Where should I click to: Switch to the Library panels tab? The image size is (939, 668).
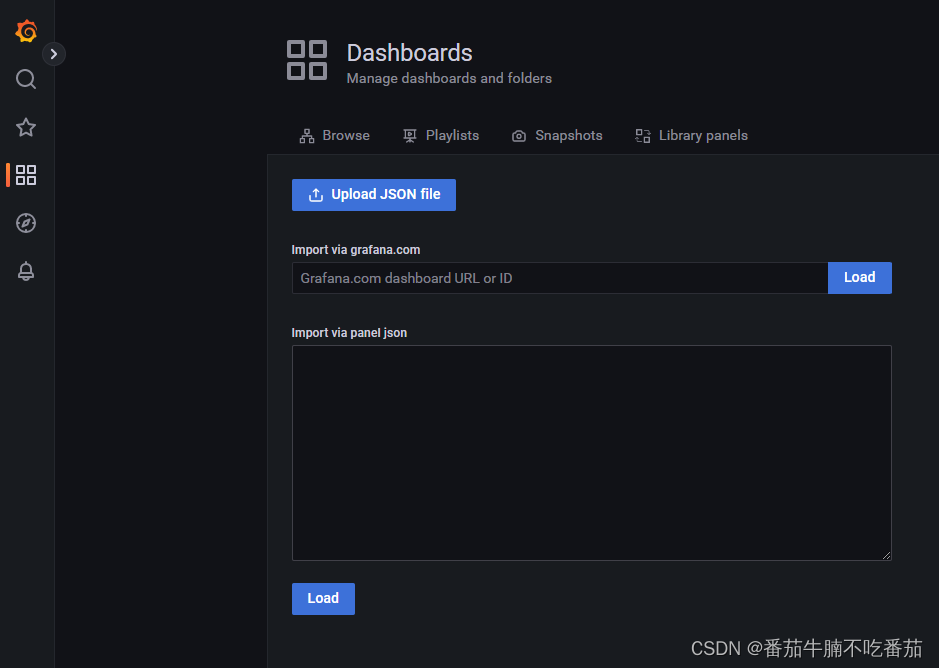coord(691,136)
